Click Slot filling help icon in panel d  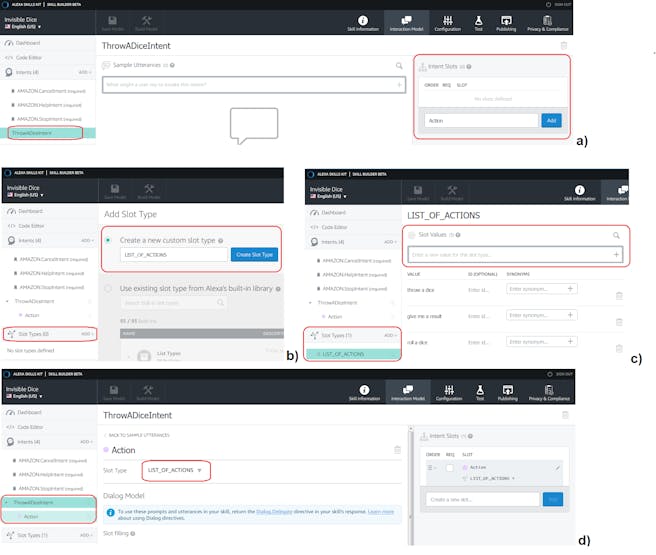pyautogui.click(x=133, y=534)
